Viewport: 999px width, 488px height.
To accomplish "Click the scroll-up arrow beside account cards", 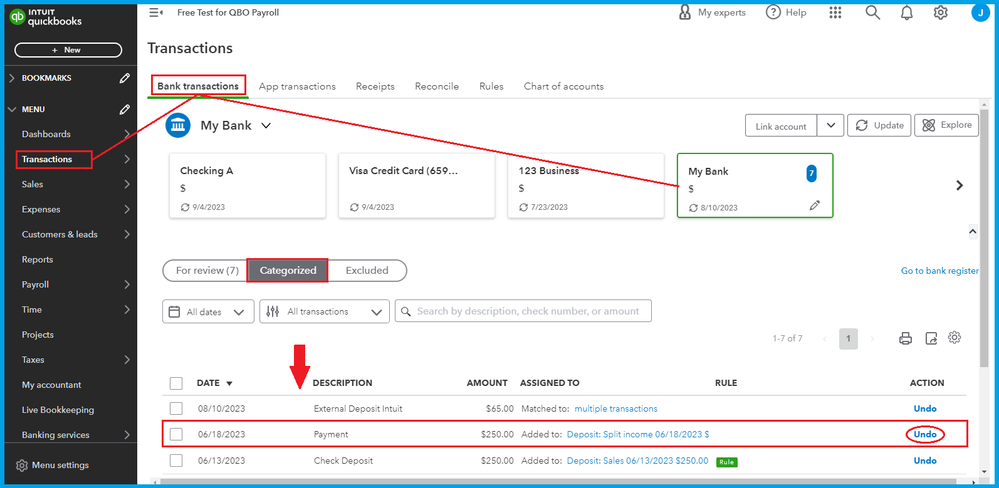I will (973, 232).
